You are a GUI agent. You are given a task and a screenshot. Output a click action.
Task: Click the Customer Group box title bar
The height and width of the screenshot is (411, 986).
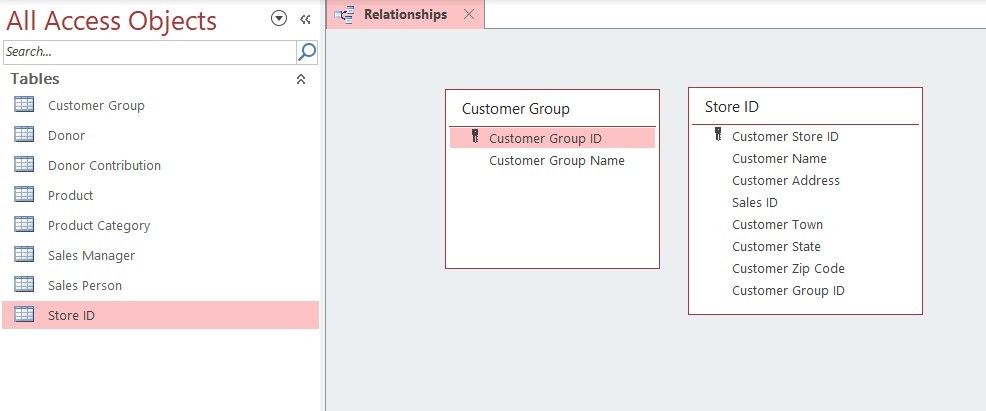coord(552,109)
